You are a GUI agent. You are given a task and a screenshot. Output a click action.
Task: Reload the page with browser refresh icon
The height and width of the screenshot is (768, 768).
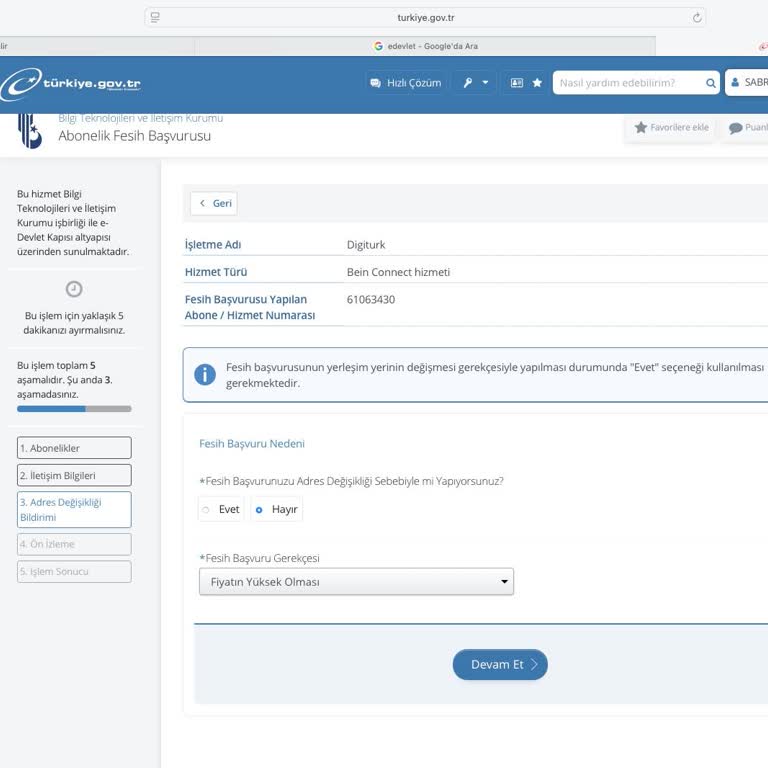pyautogui.click(x=697, y=18)
